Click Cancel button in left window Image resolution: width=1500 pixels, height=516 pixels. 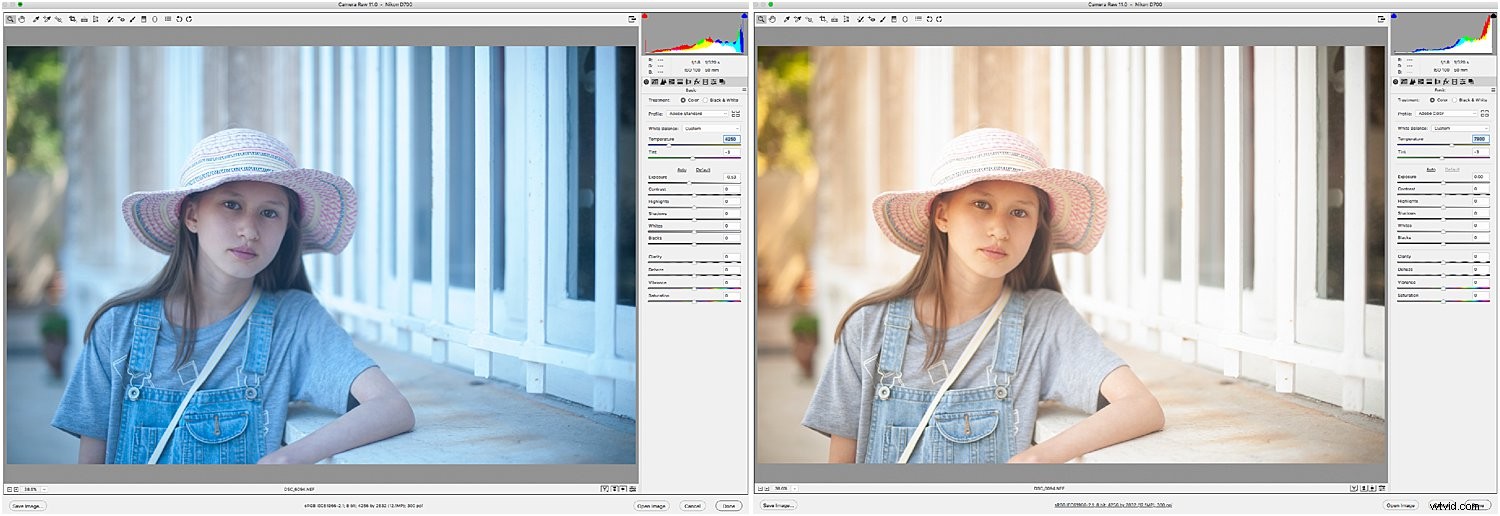[x=692, y=506]
